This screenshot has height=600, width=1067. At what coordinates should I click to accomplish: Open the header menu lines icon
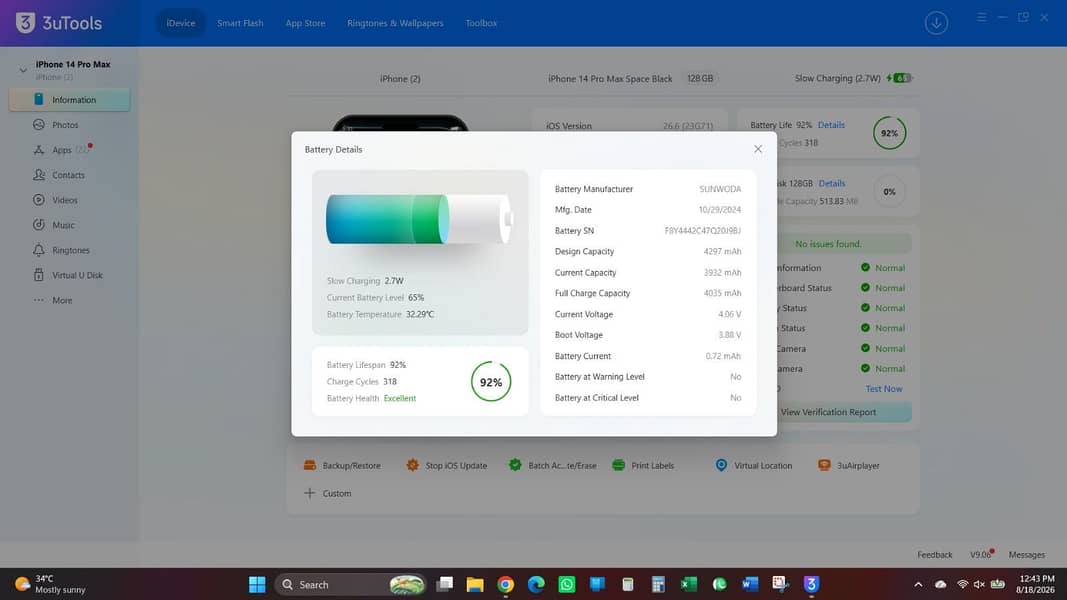tap(981, 17)
